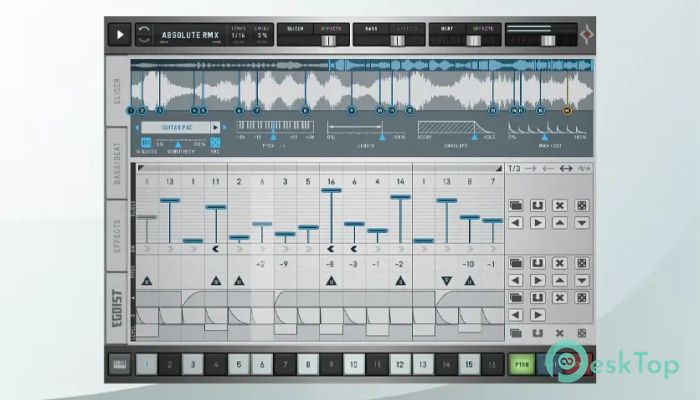Screen dimensions: 700x400
Task: Click the orange slice marker on the waveform
Action: (x=567, y=111)
